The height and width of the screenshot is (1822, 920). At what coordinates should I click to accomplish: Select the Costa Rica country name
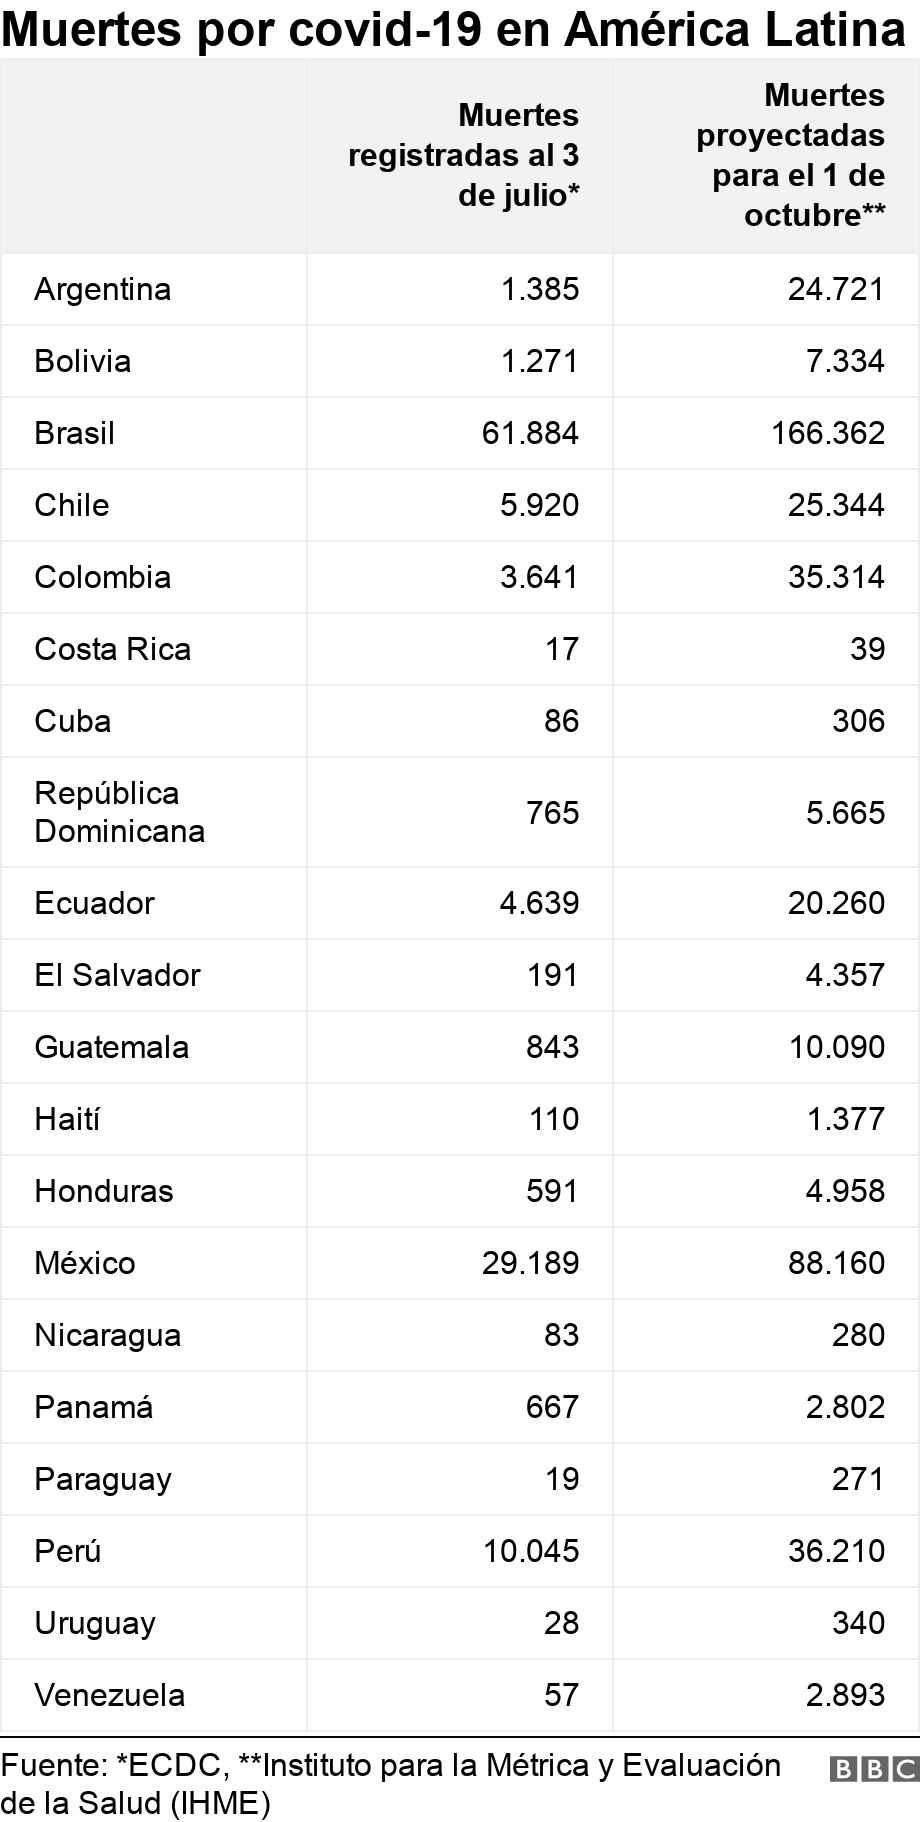[113, 649]
